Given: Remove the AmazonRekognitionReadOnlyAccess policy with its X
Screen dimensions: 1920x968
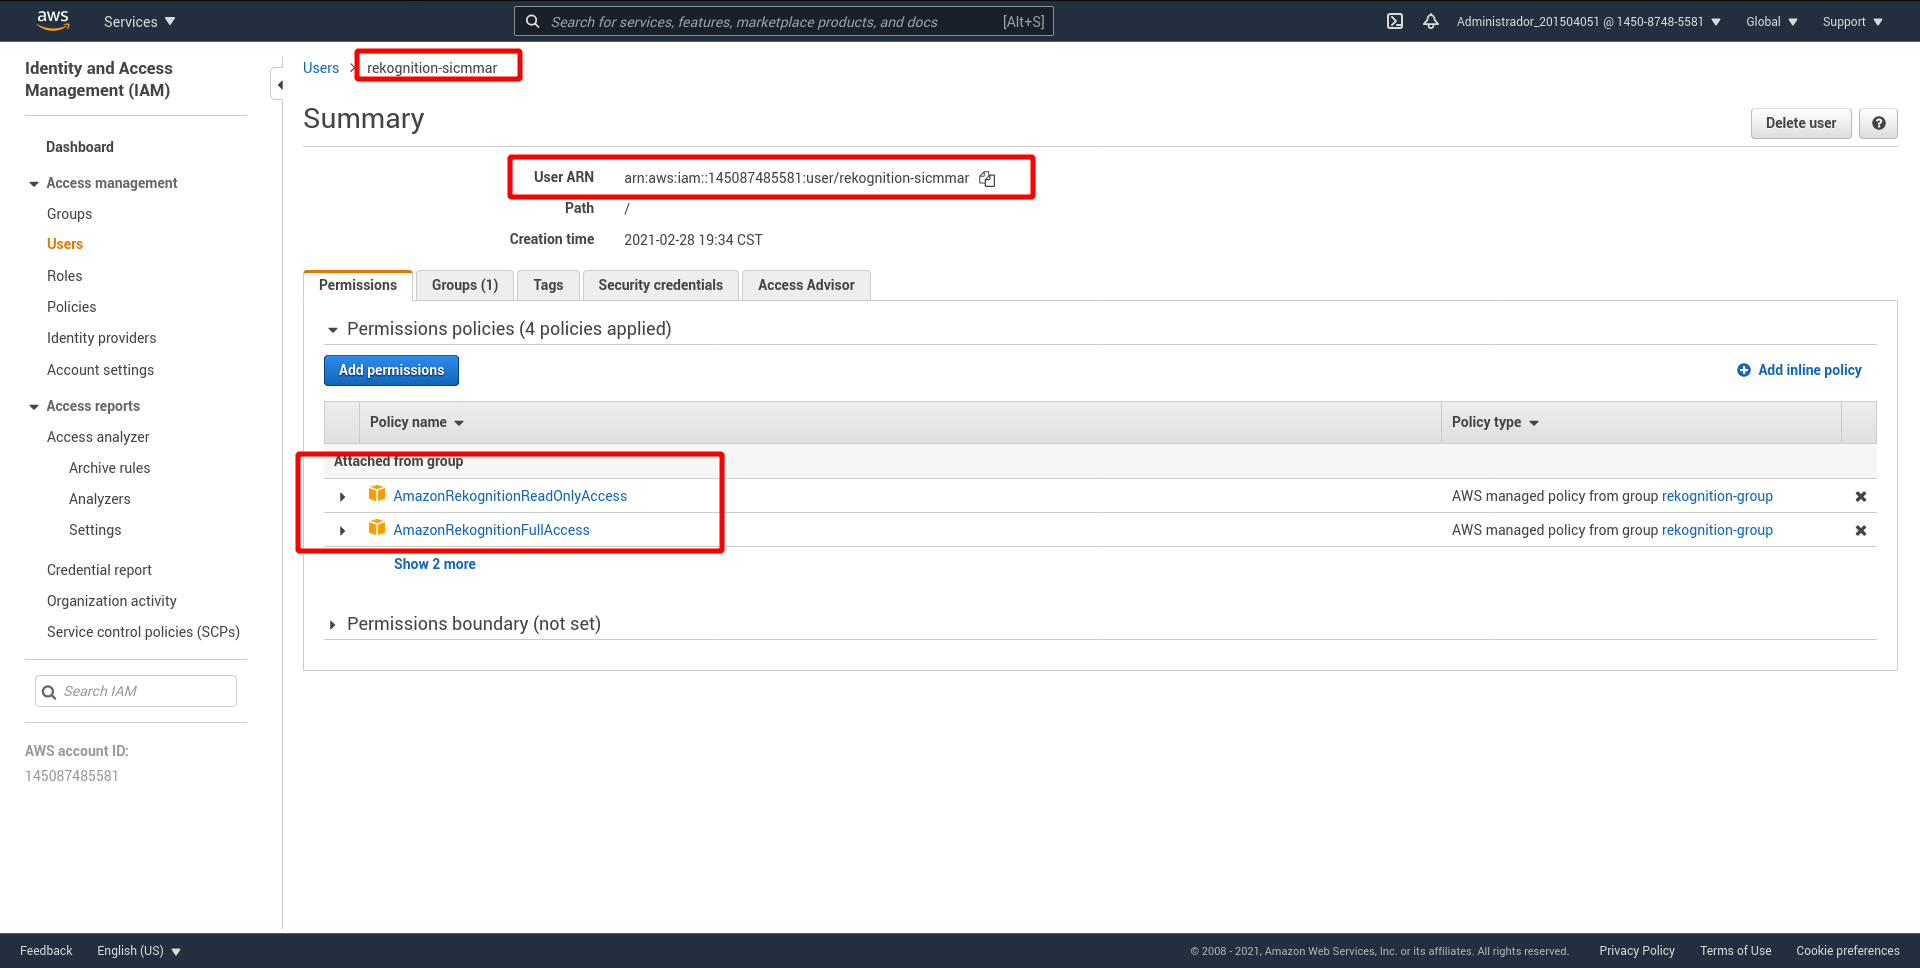Looking at the screenshot, I should pyautogui.click(x=1861, y=496).
